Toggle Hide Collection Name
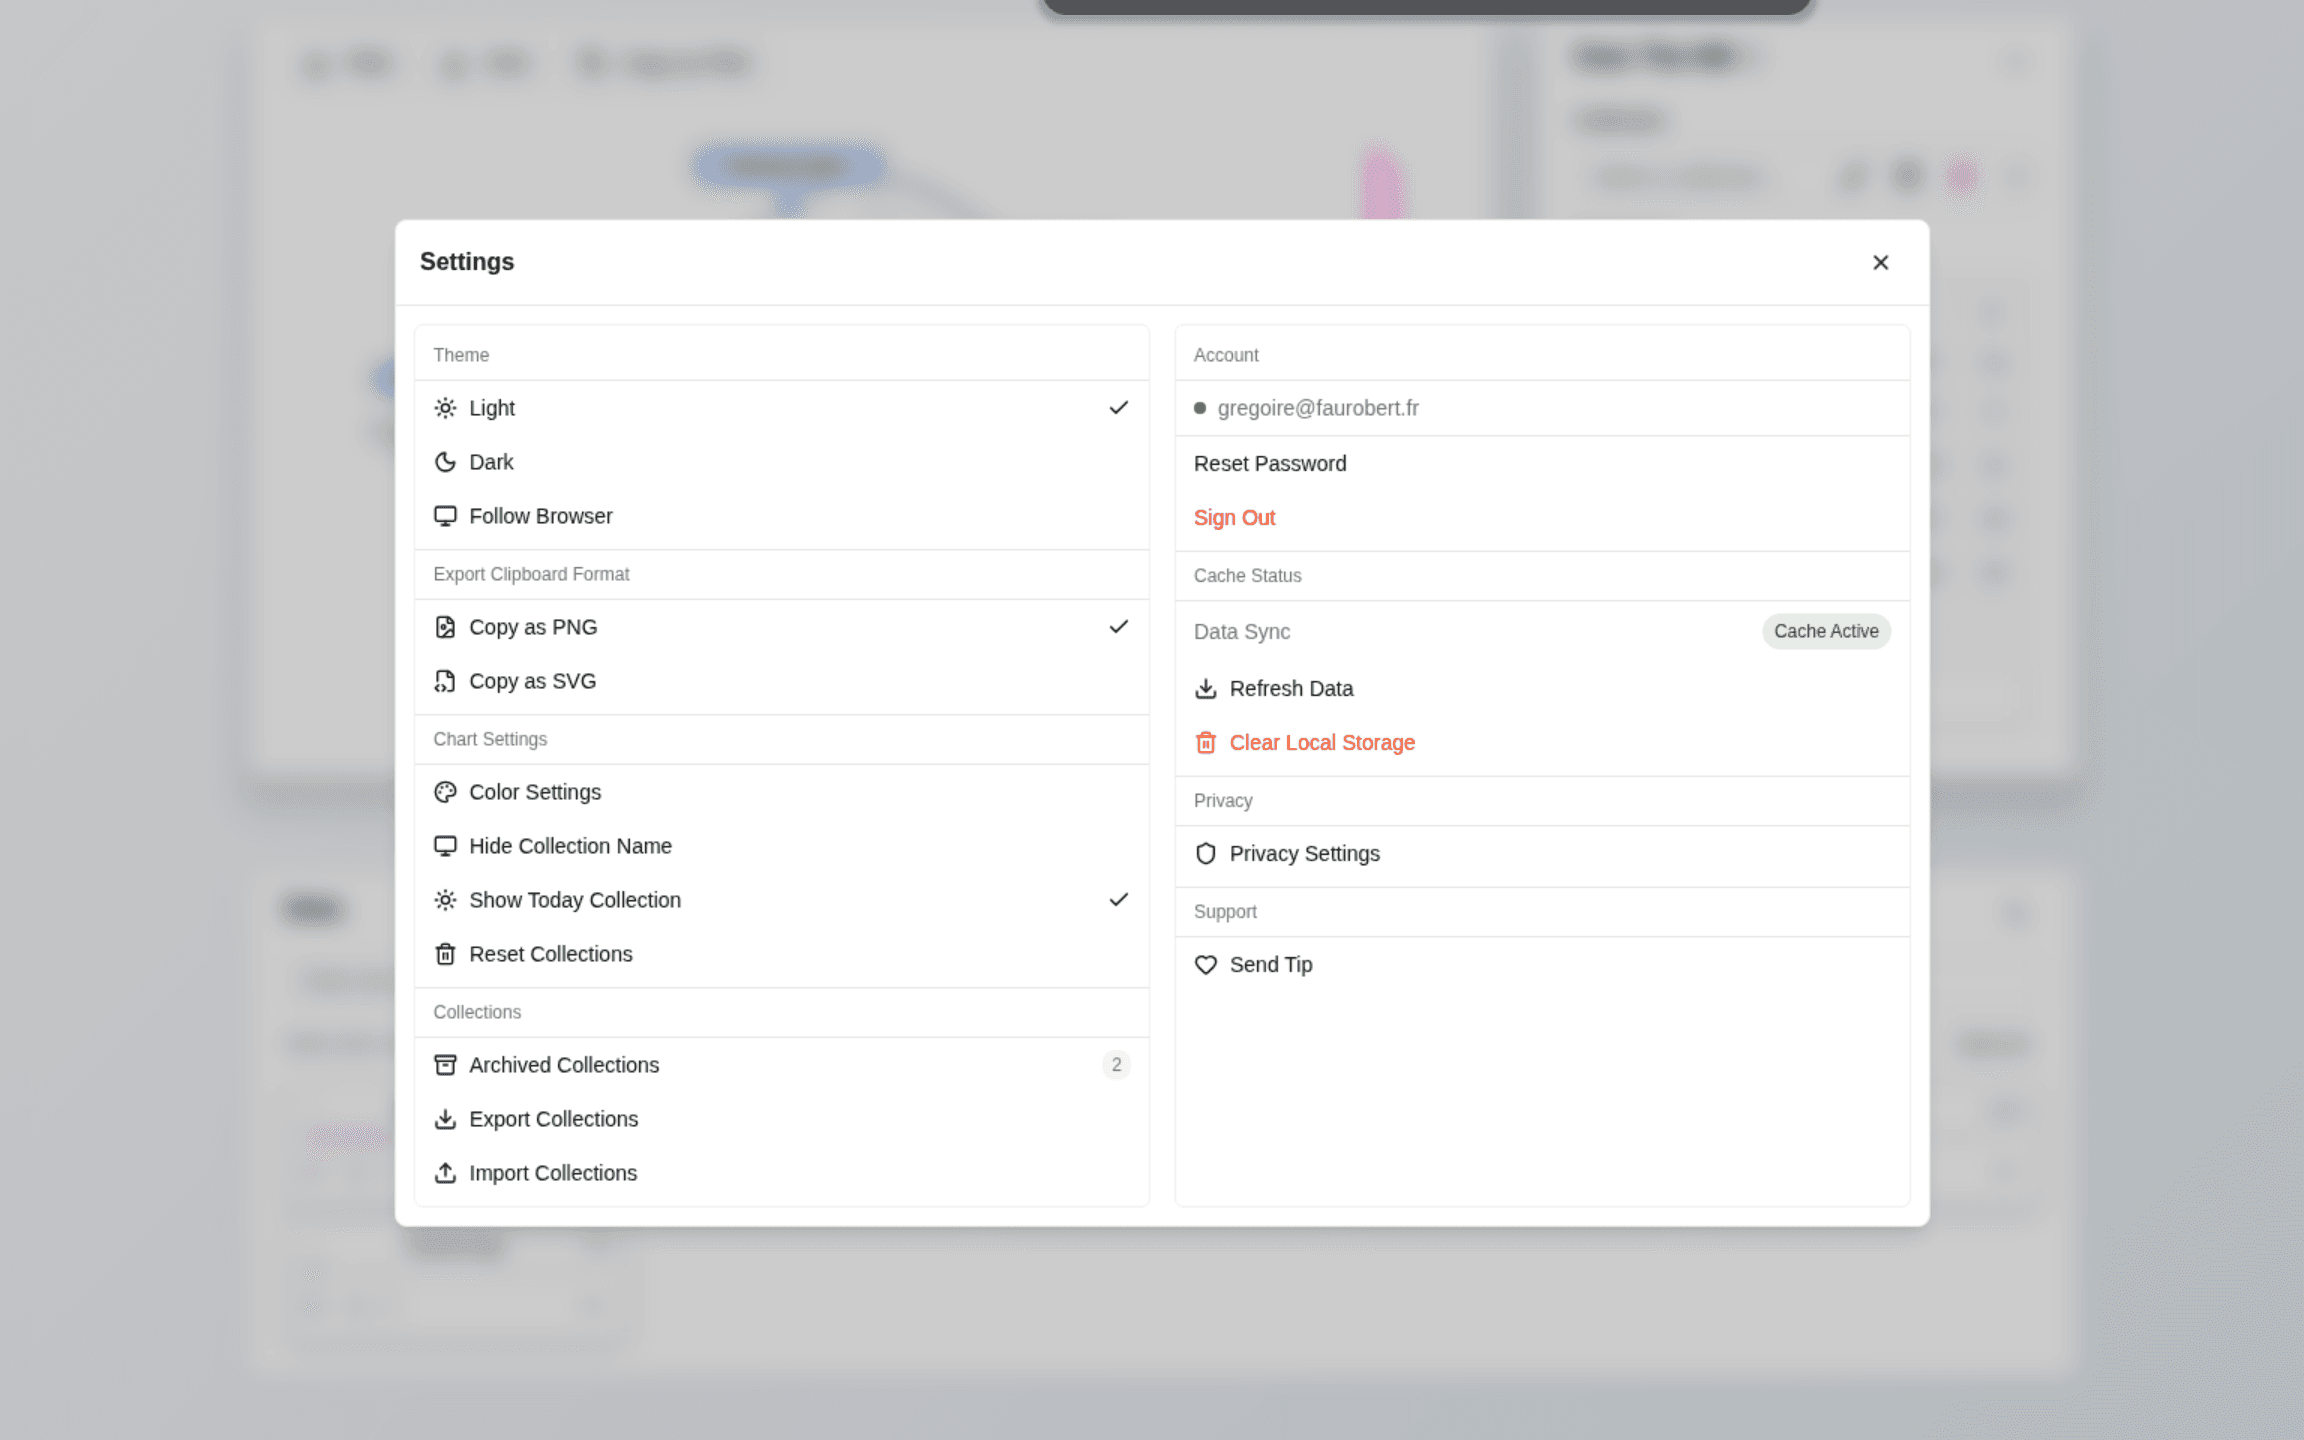 (x=782, y=846)
